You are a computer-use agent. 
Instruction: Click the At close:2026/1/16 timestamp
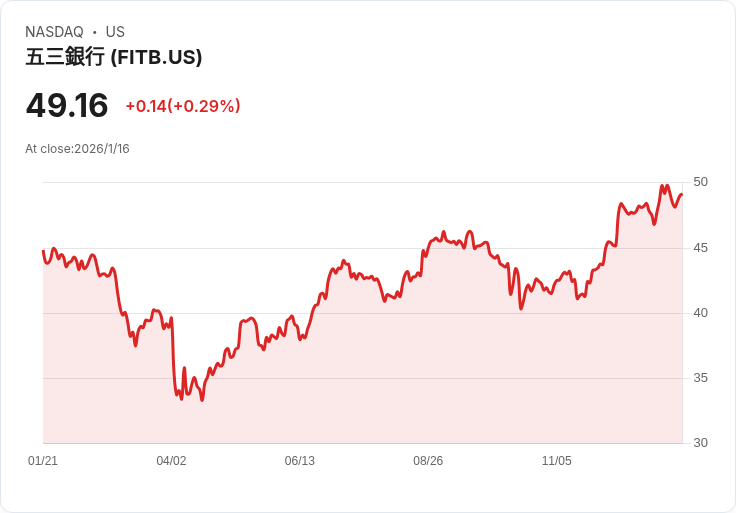pos(77,149)
